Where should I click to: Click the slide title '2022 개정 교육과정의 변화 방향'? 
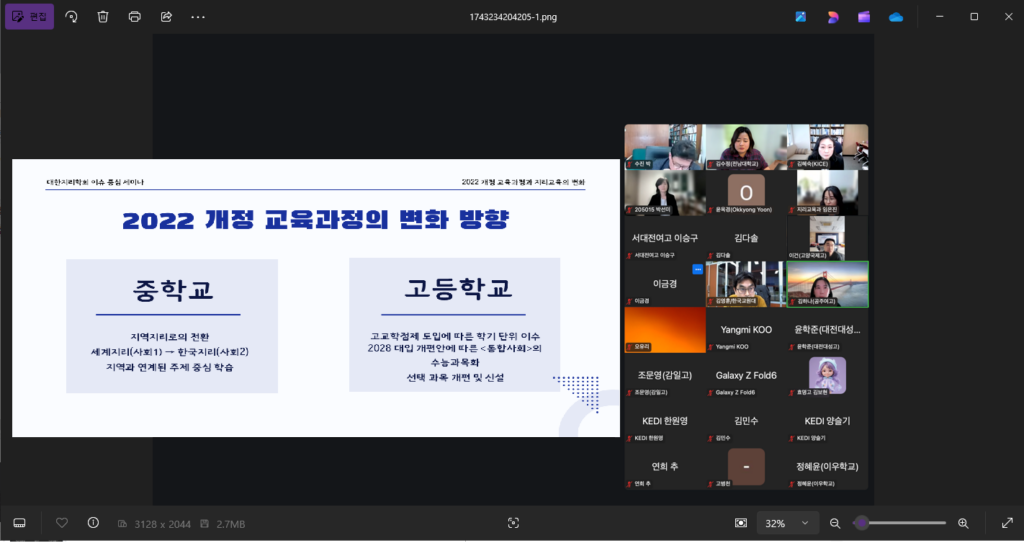315,220
